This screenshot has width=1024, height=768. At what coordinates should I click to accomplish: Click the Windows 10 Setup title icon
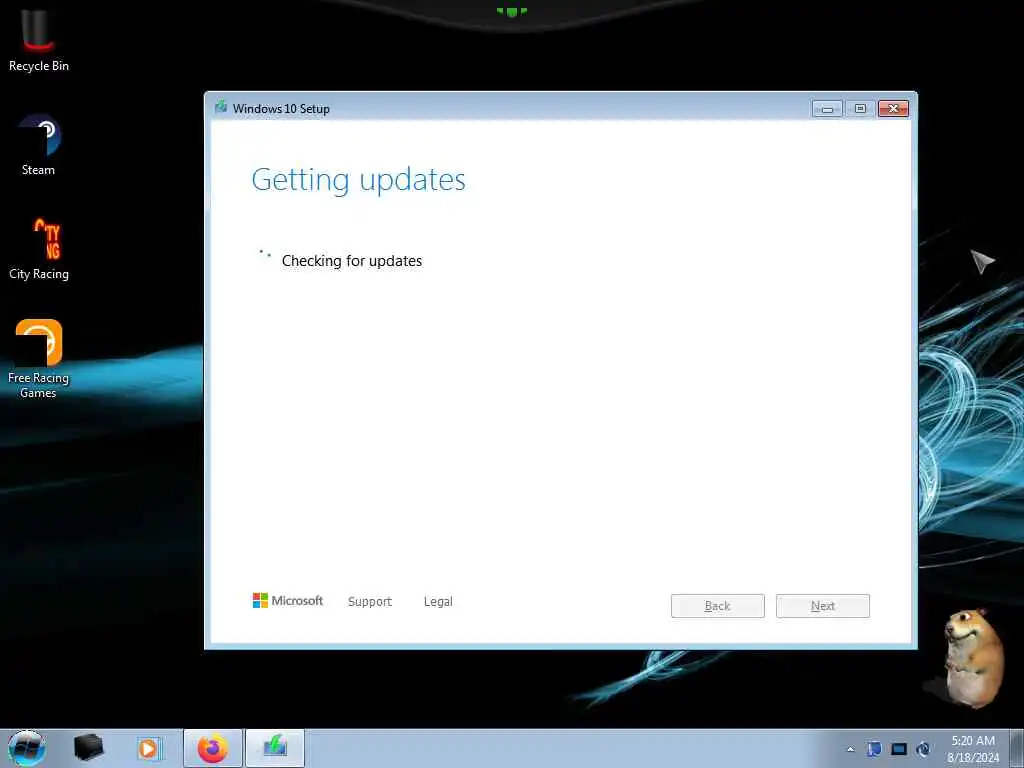click(x=221, y=107)
